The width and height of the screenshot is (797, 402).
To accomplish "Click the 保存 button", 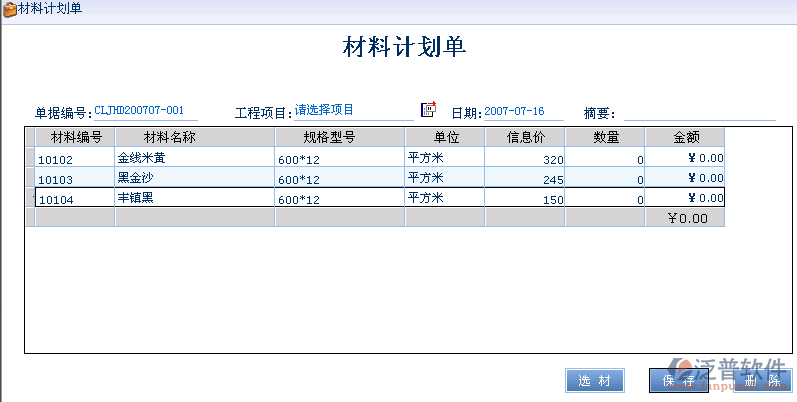I will pos(679,380).
